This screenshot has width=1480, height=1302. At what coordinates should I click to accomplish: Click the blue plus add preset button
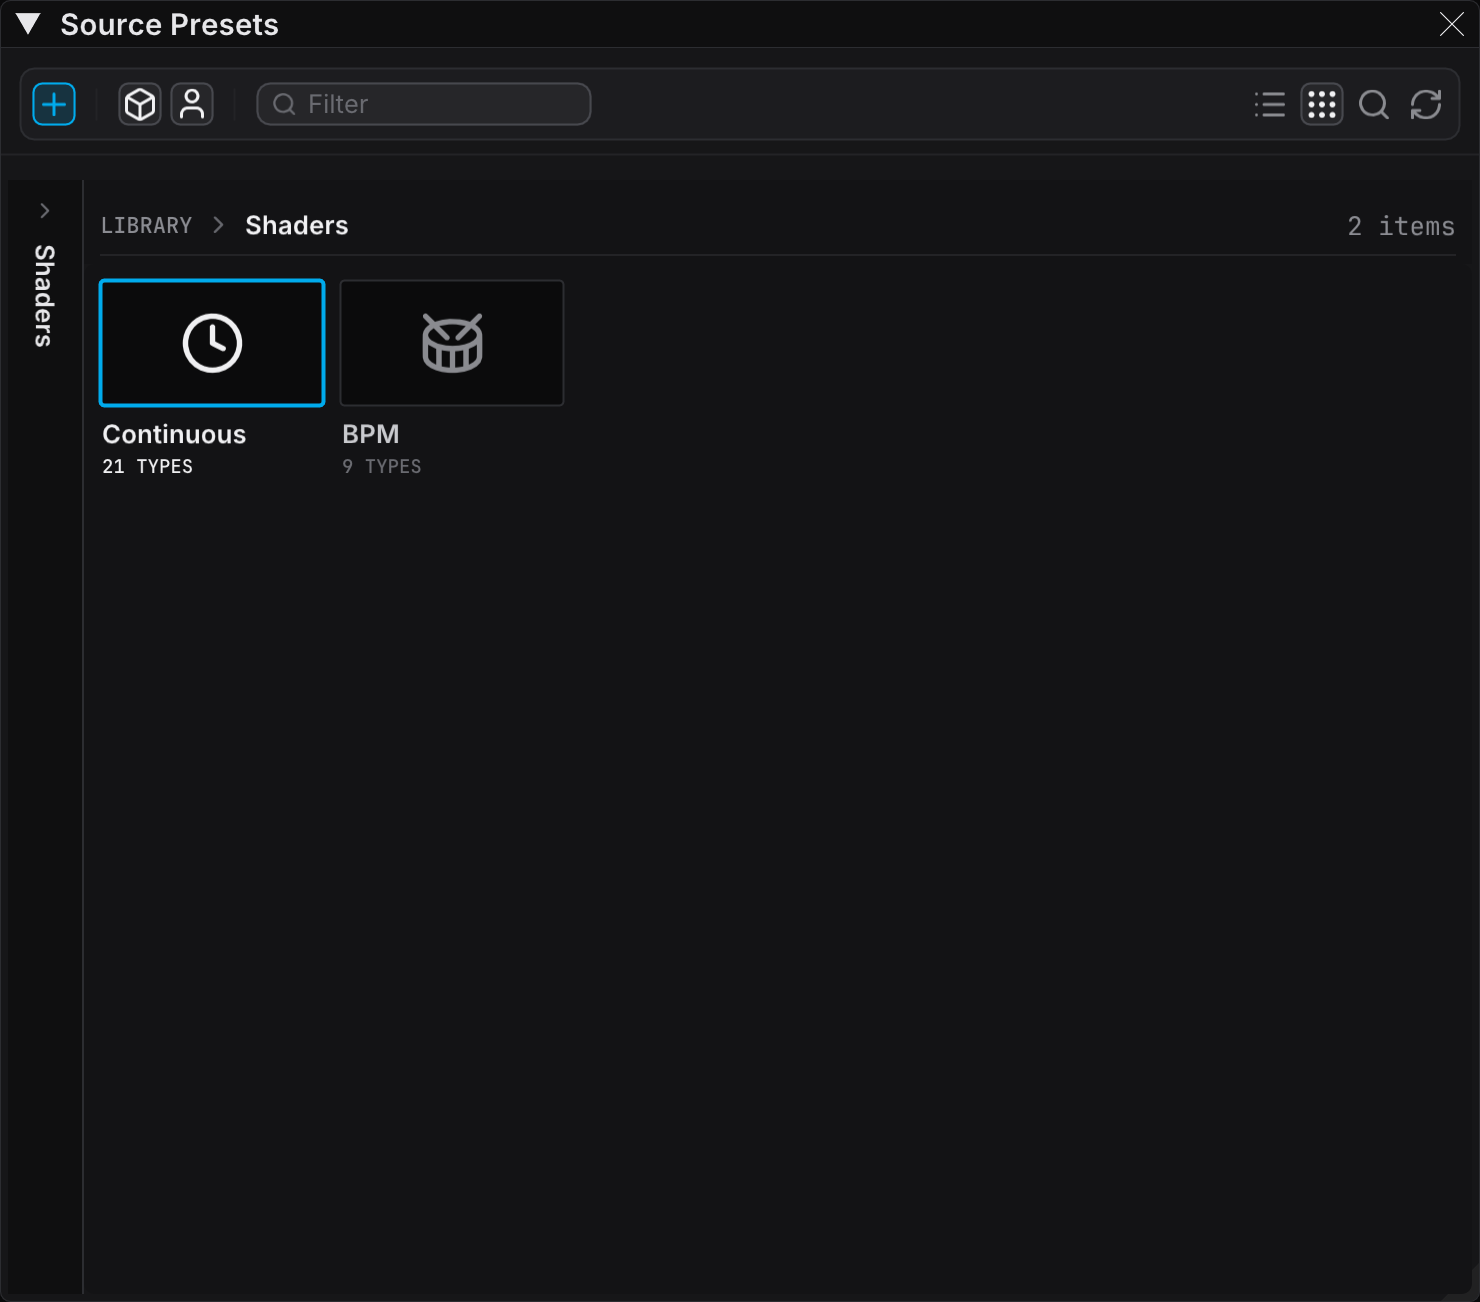[x=54, y=104]
